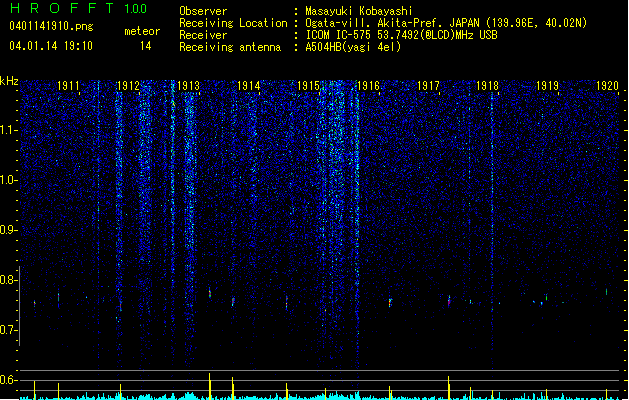The height and width of the screenshot is (400, 629).
Task: Click the "meteor" count label
Action: tap(142, 31)
